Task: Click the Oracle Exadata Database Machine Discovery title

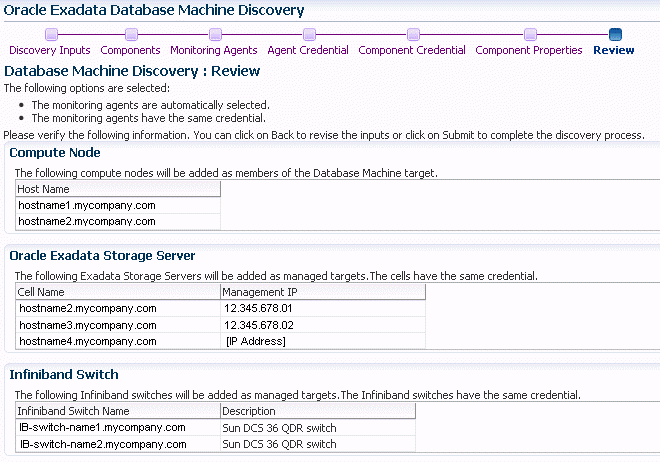Action: point(154,10)
